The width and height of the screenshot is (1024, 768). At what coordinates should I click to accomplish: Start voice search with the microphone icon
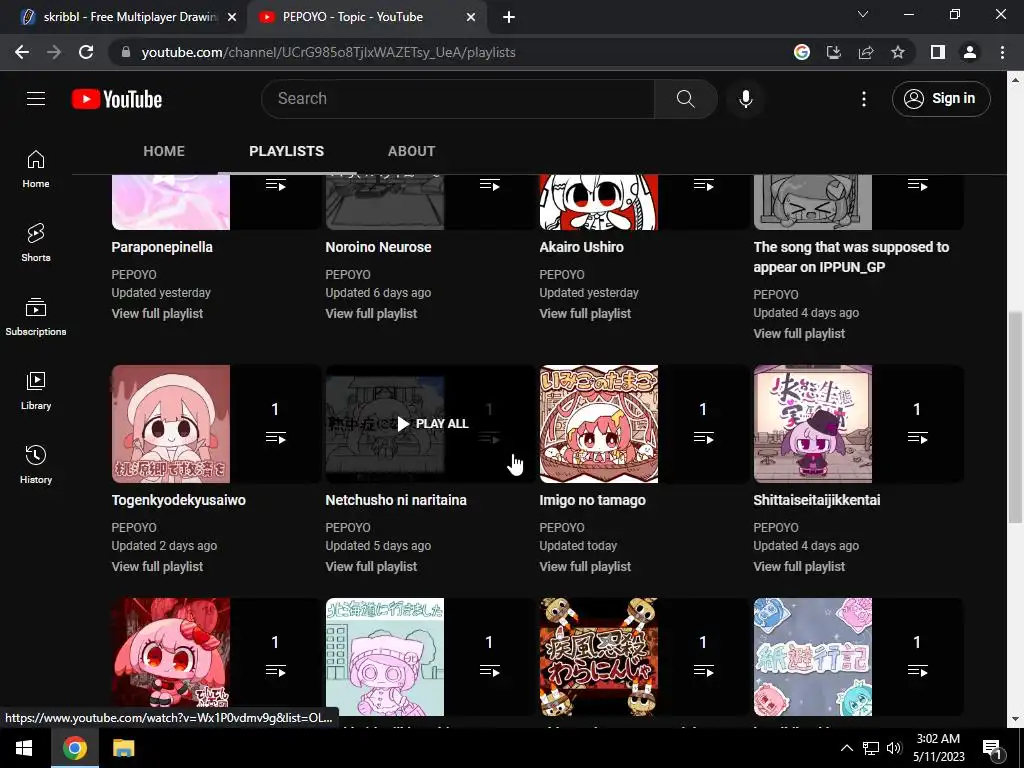745,99
